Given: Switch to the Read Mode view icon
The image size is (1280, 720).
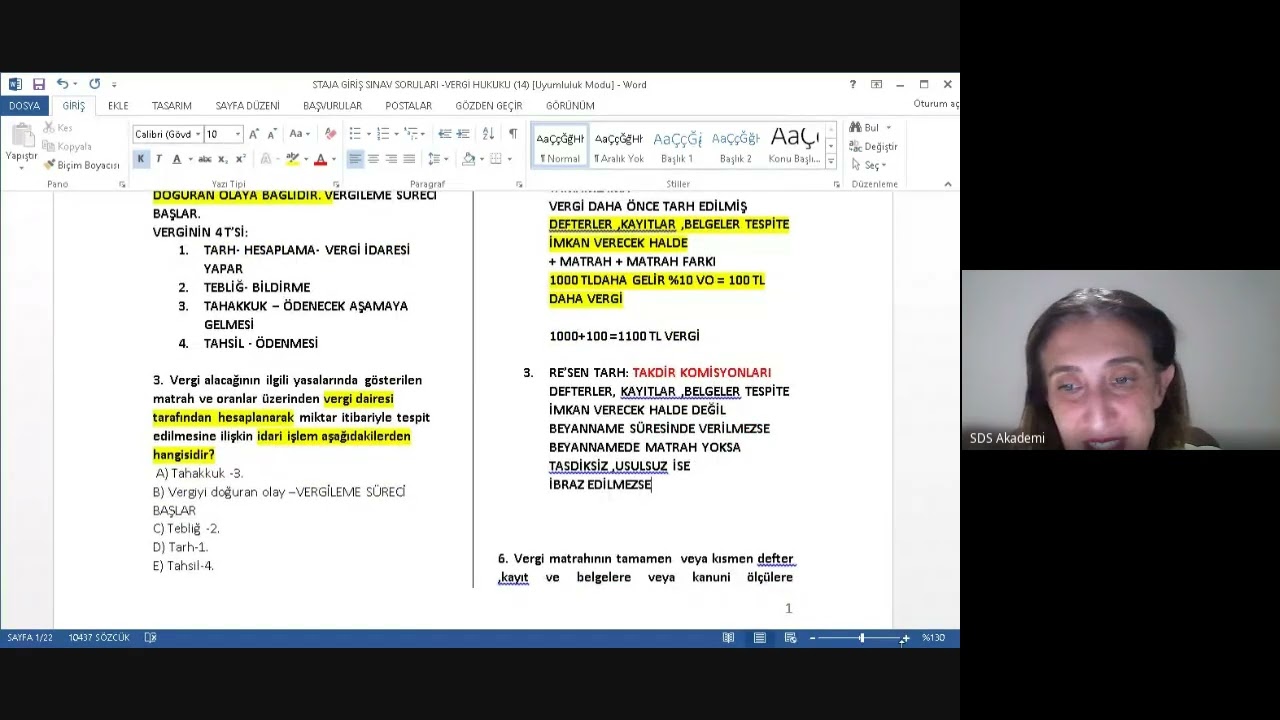Looking at the screenshot, I should tap(728, 637).
